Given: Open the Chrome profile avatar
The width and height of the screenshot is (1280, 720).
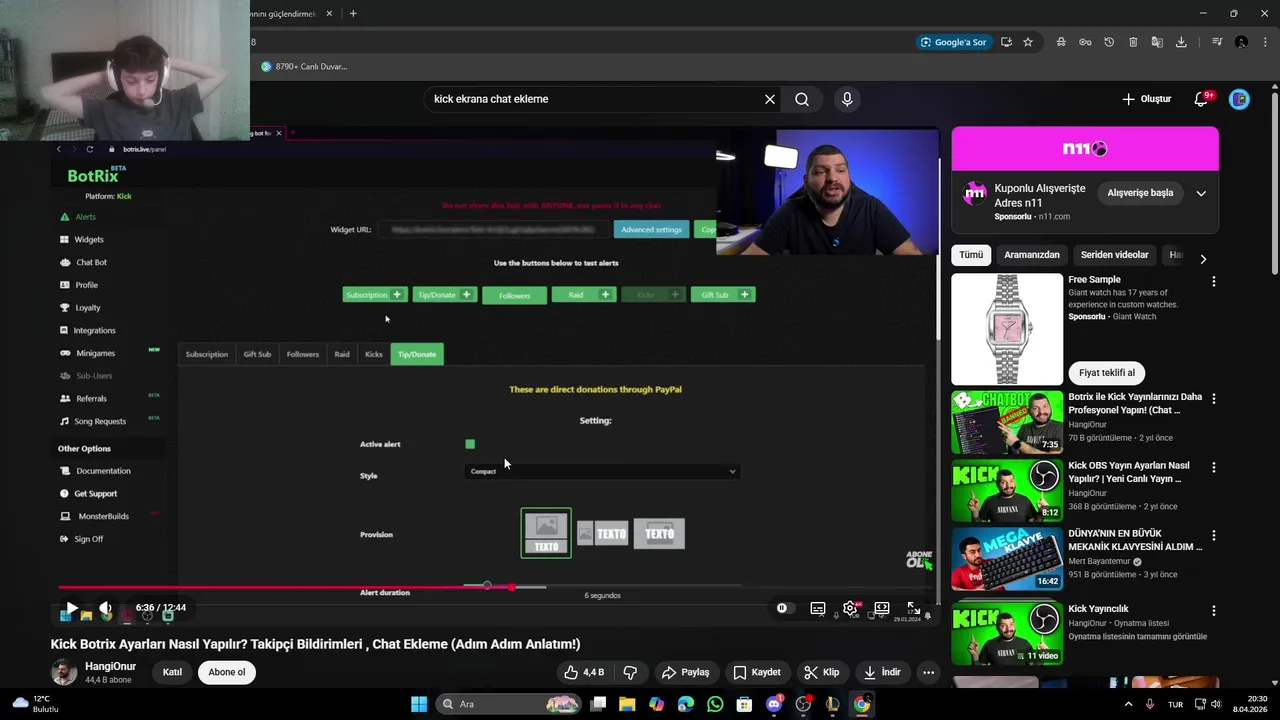Looking at the screenshot, I should [1241, 42].
